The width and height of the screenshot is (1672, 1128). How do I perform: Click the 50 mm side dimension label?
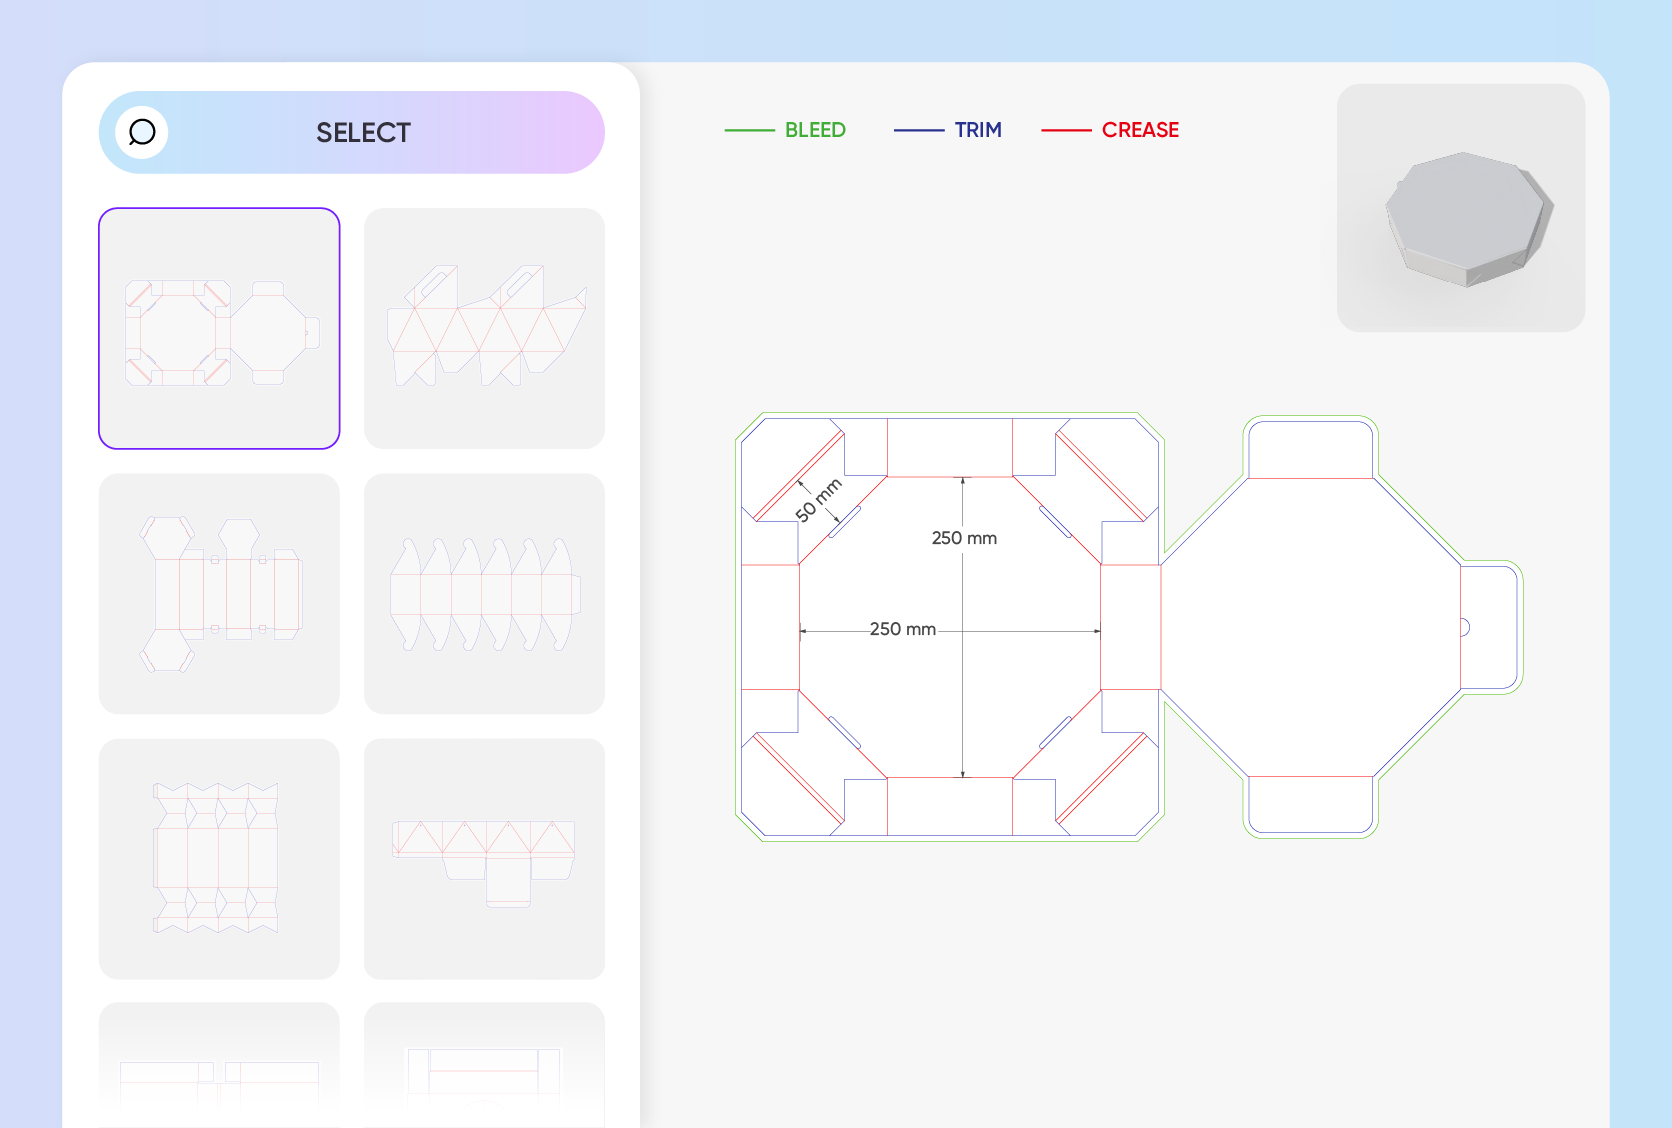(819, 500)
